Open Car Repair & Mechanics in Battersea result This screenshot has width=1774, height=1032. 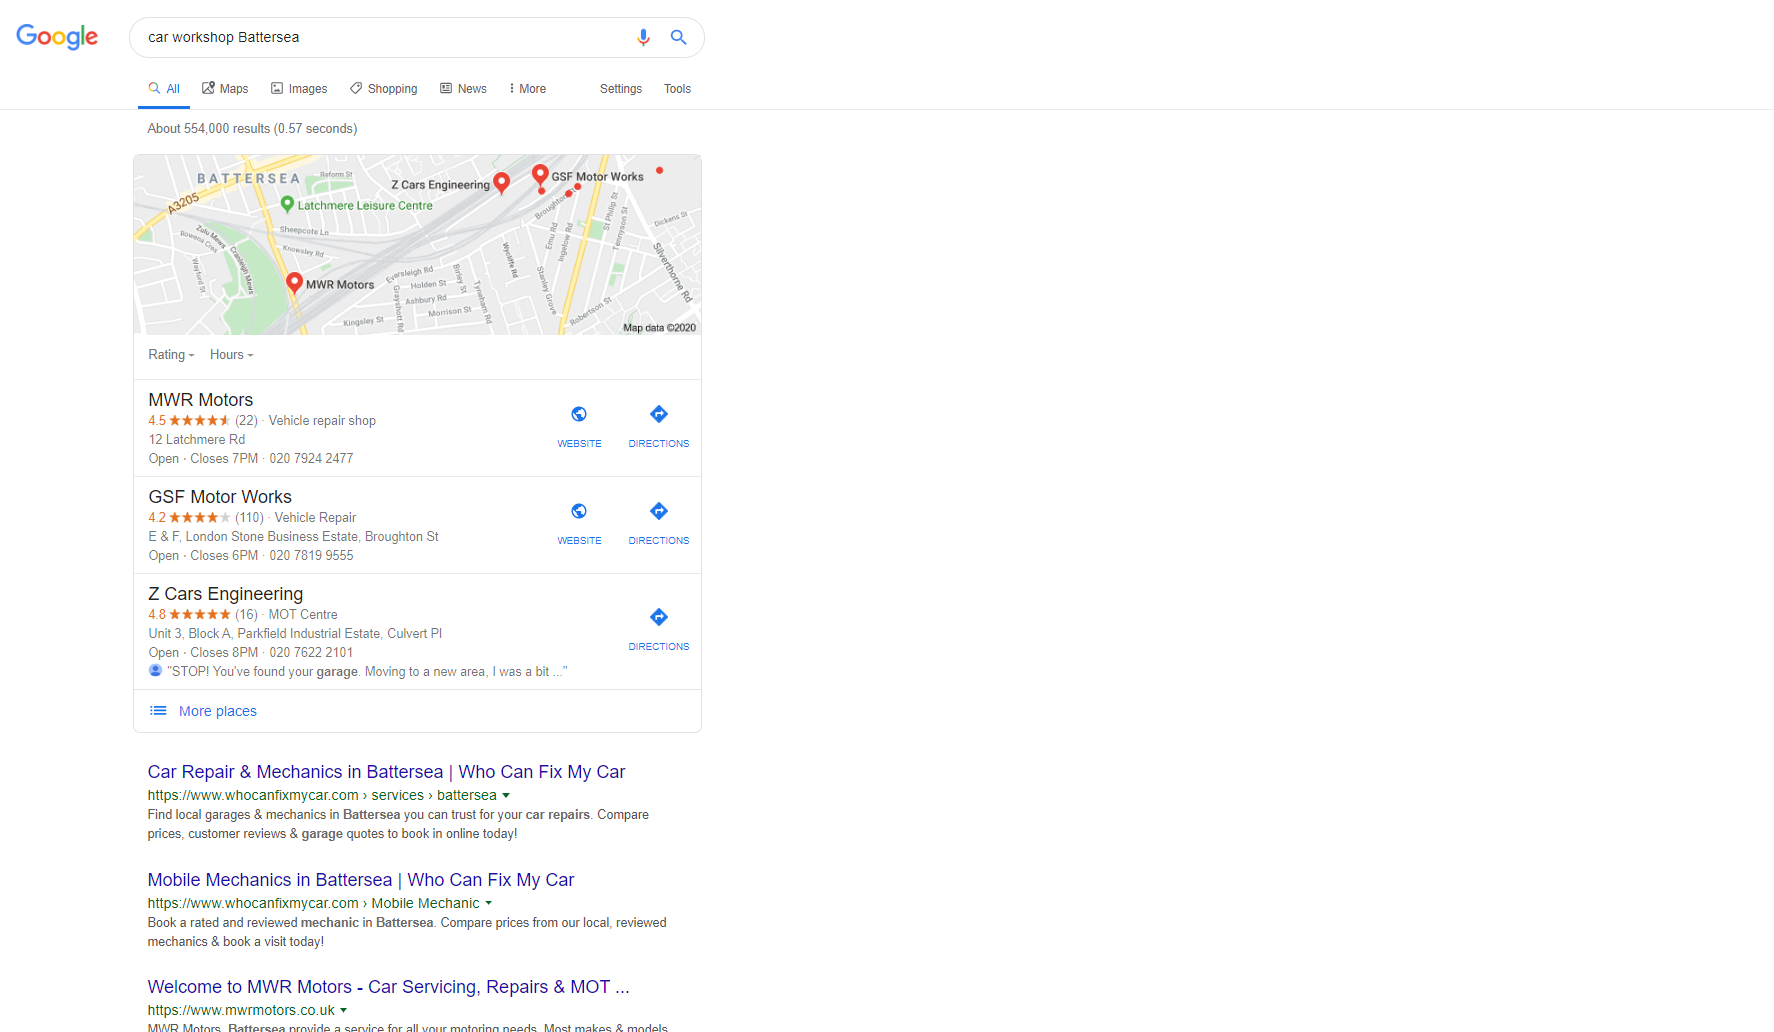click(x=386, y=772)
